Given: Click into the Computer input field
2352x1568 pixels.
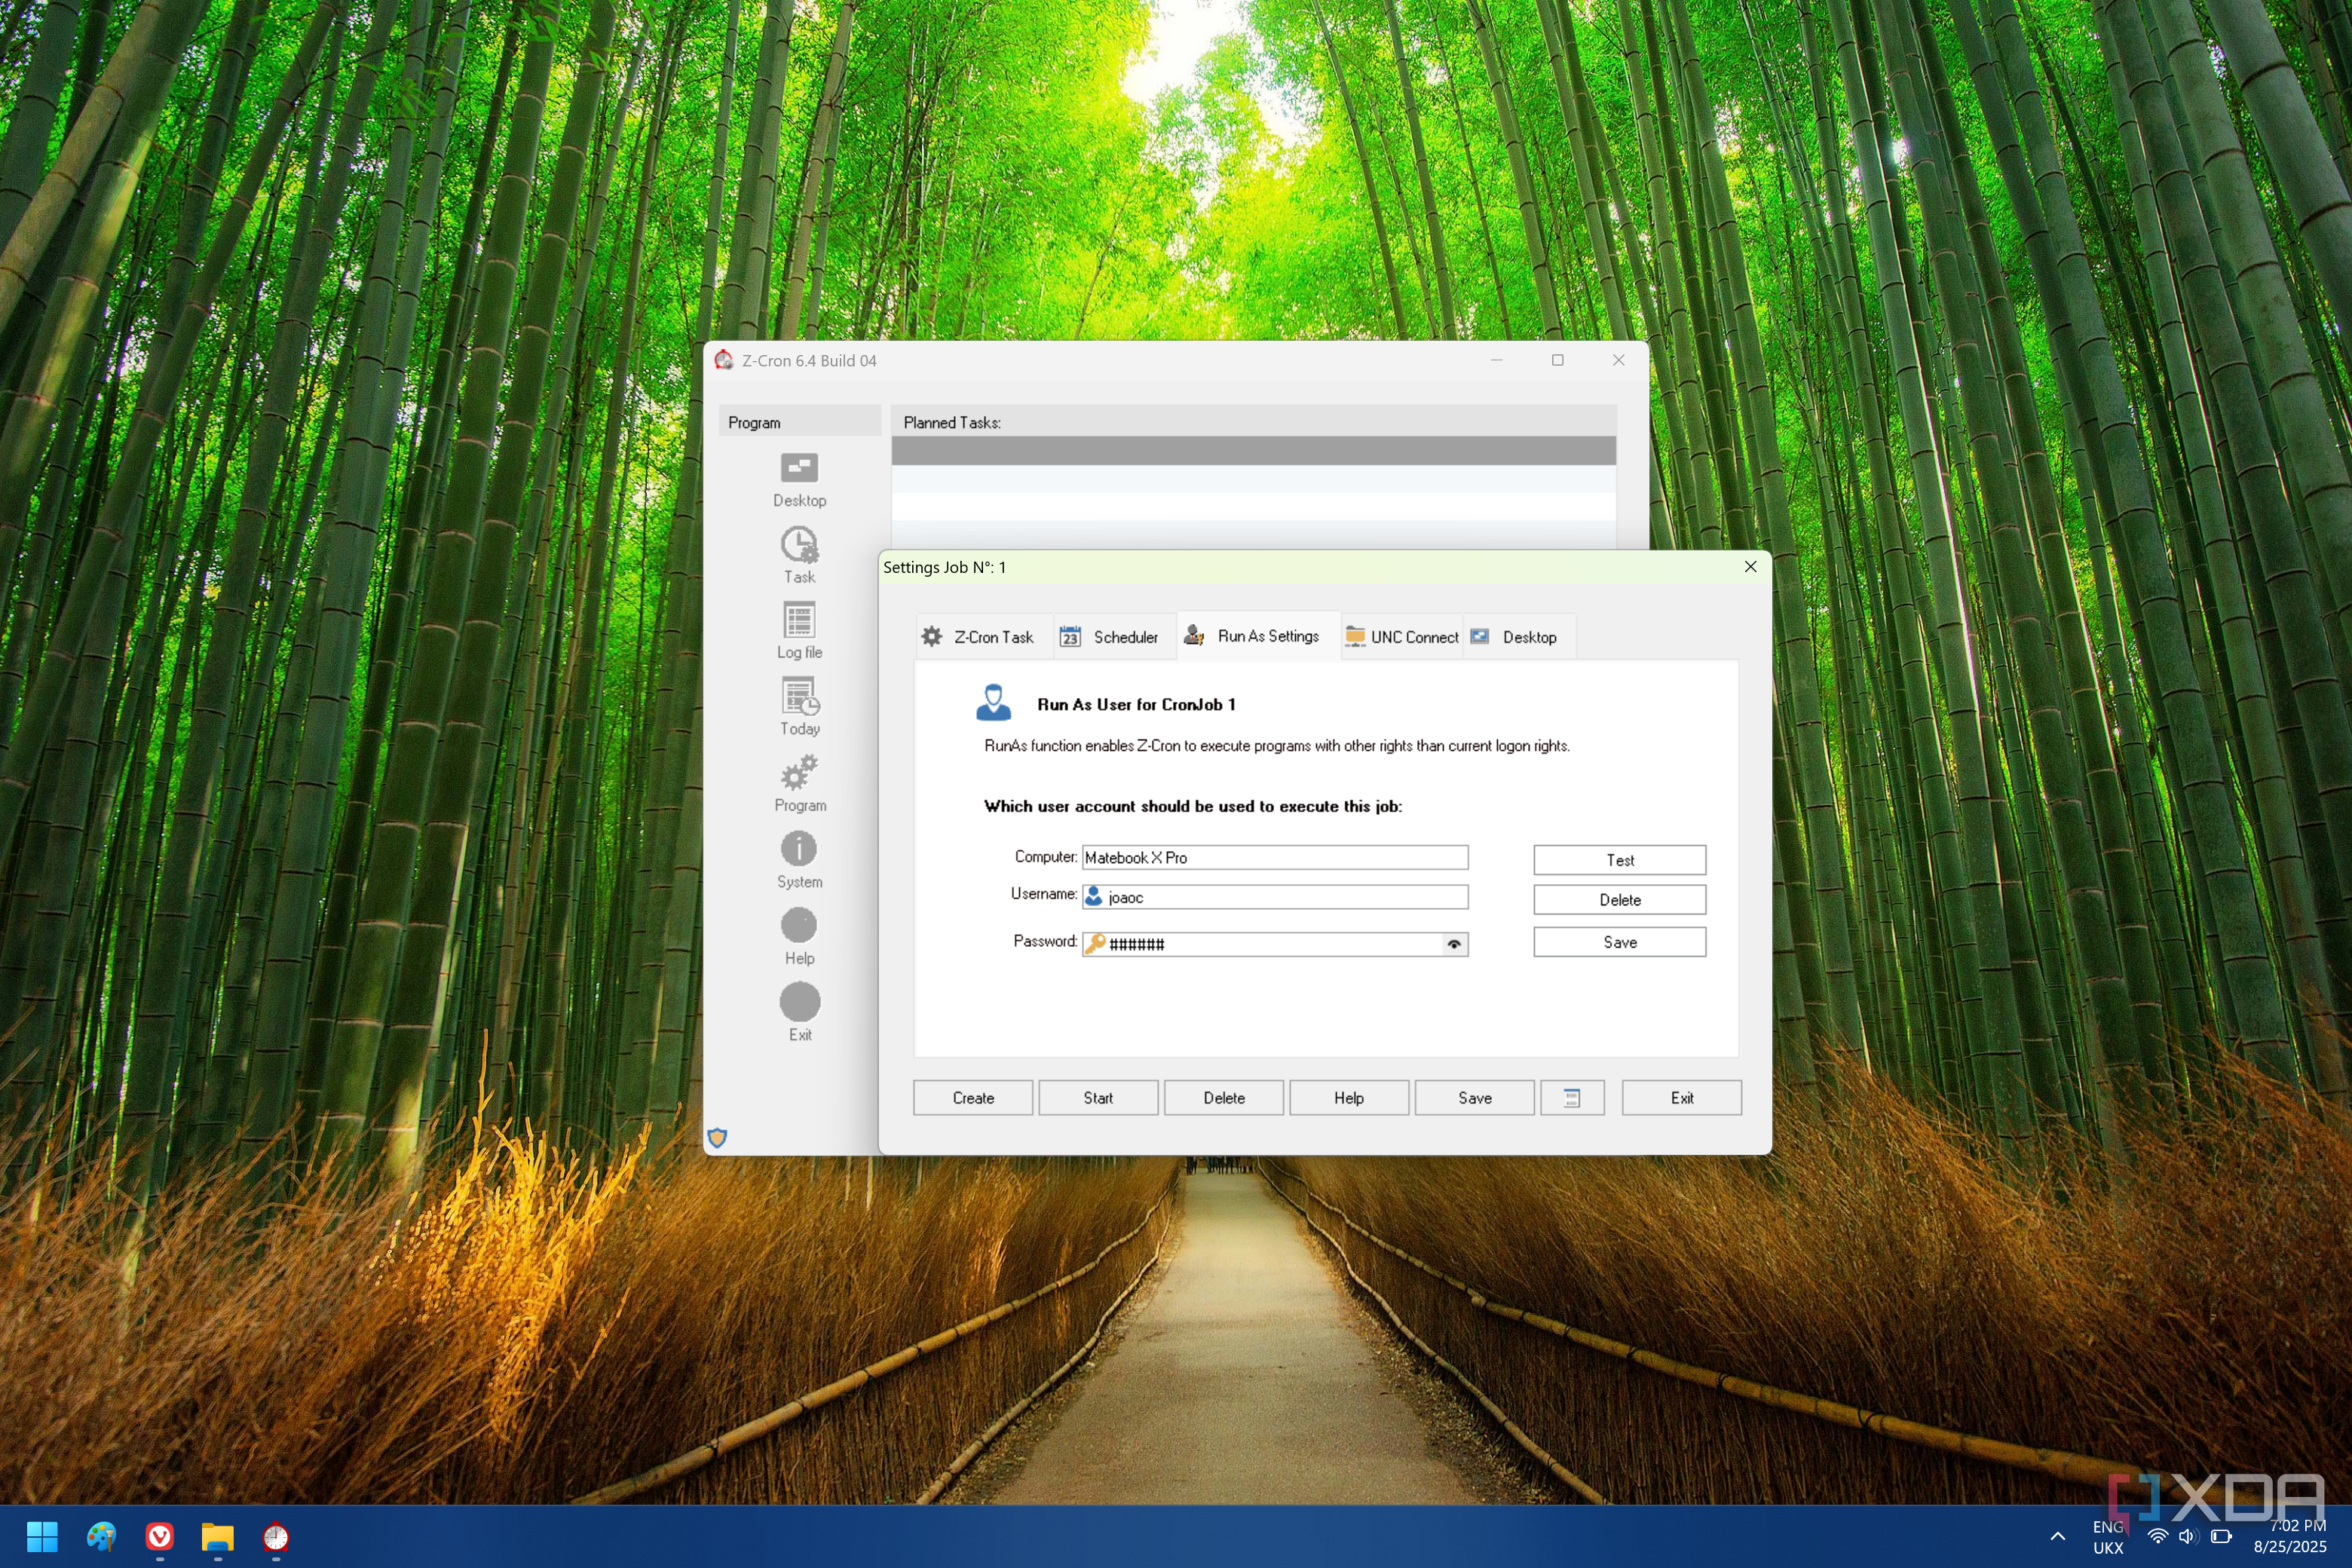Looking at the screenshot, I should point(1275,858).
